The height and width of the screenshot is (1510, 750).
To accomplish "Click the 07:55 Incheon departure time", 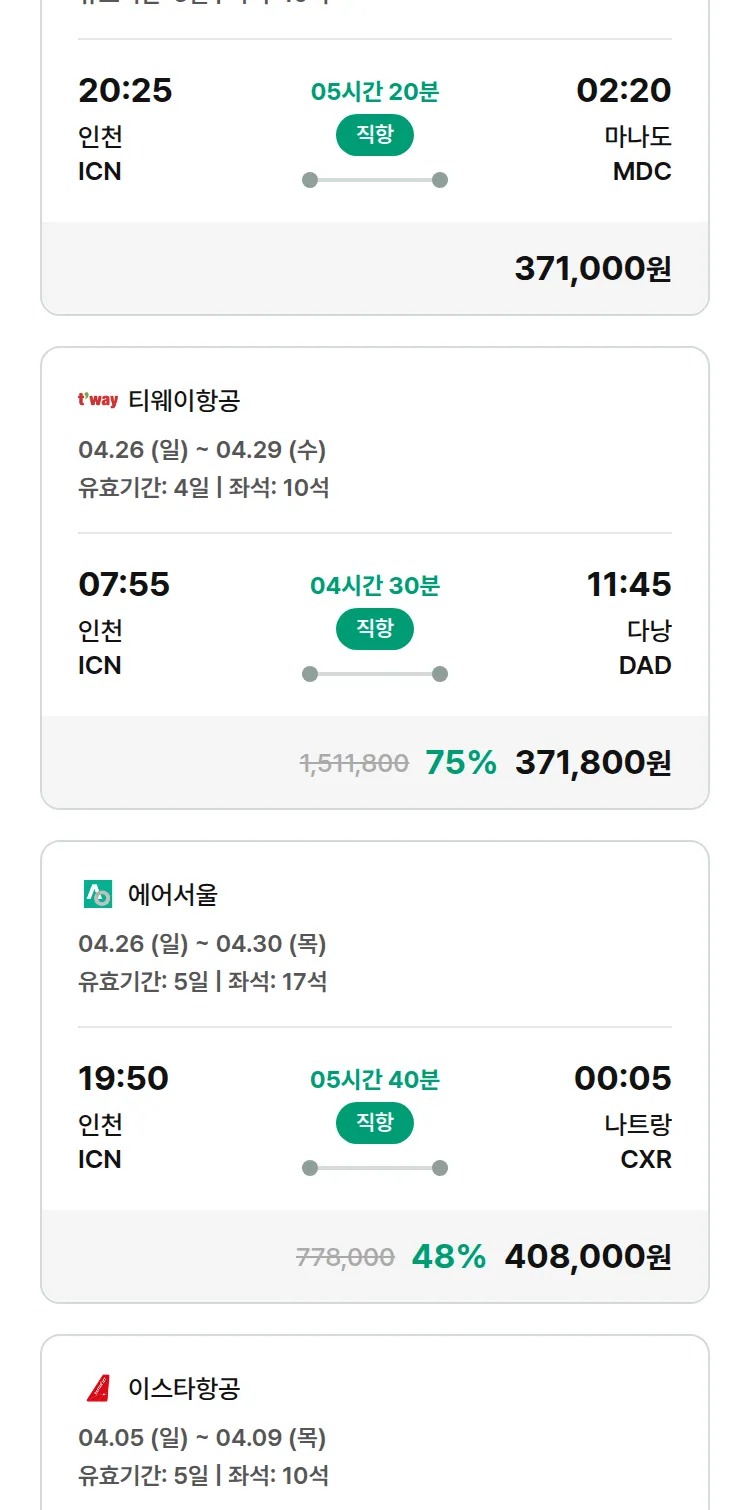I will tap(124, 584).
